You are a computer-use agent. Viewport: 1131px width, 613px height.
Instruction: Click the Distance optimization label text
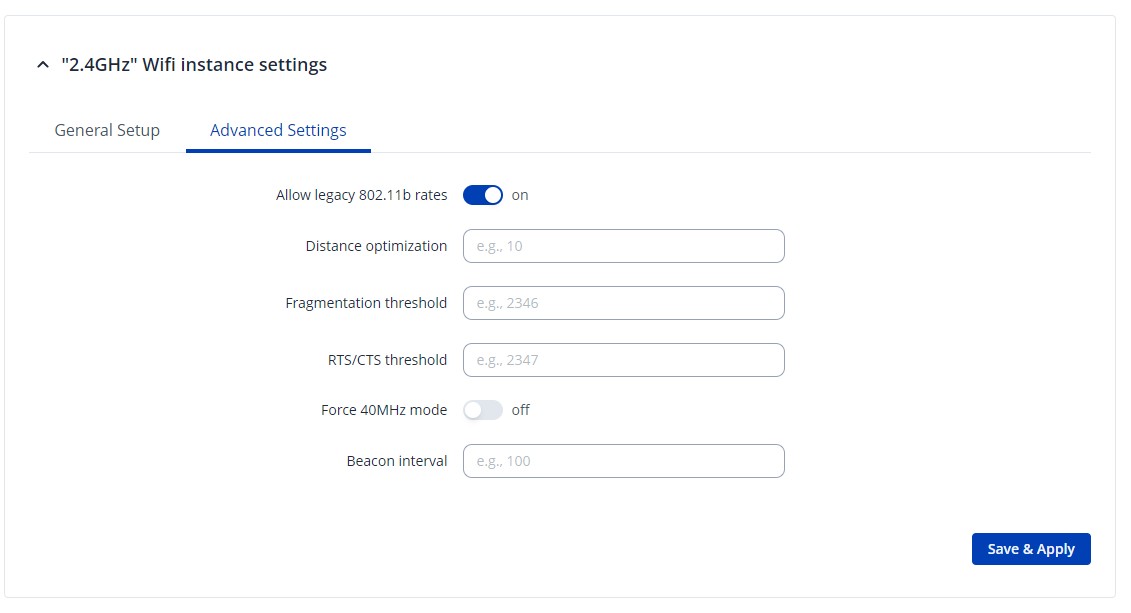coord(376,246)
